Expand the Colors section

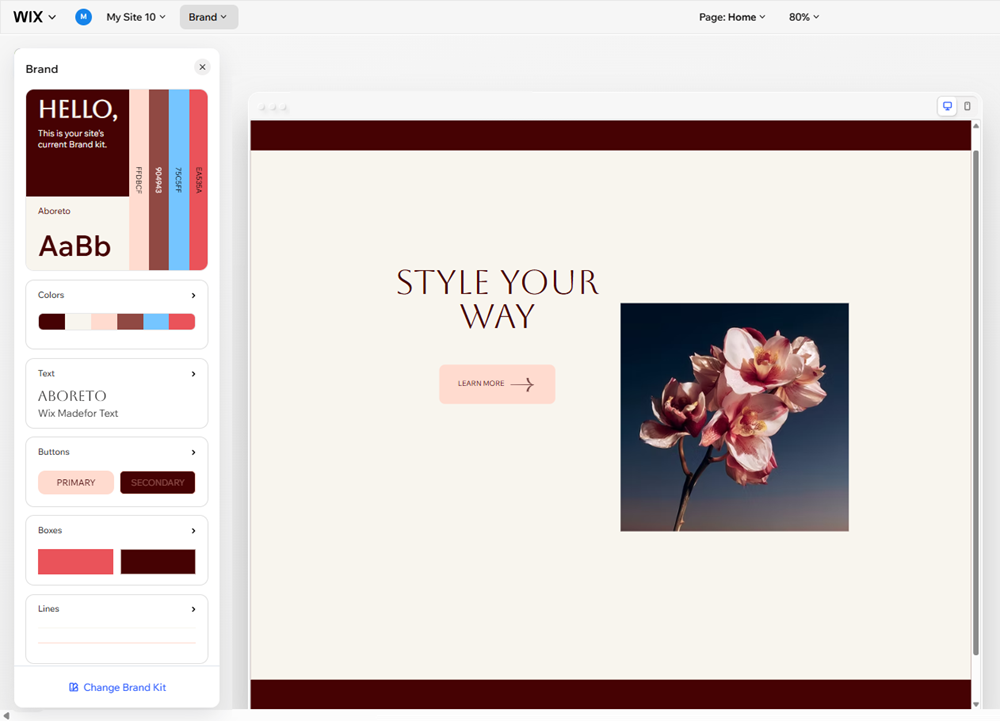[x=194, y=295]
